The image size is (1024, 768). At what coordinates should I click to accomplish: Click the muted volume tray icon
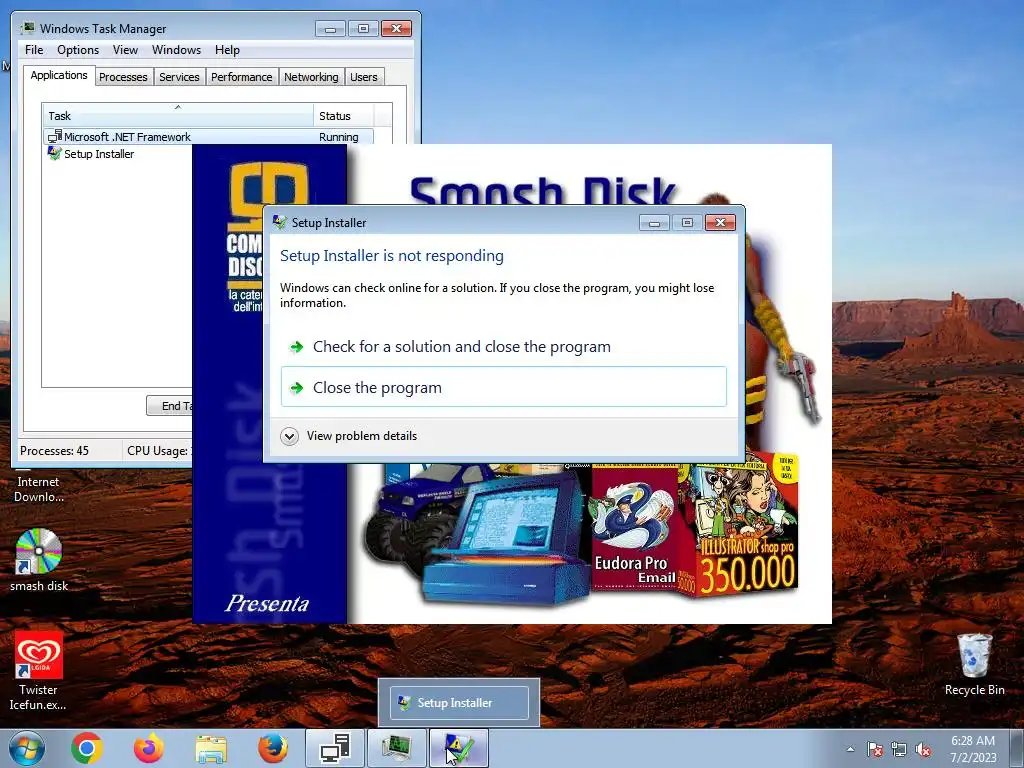[x=923, y=749]
